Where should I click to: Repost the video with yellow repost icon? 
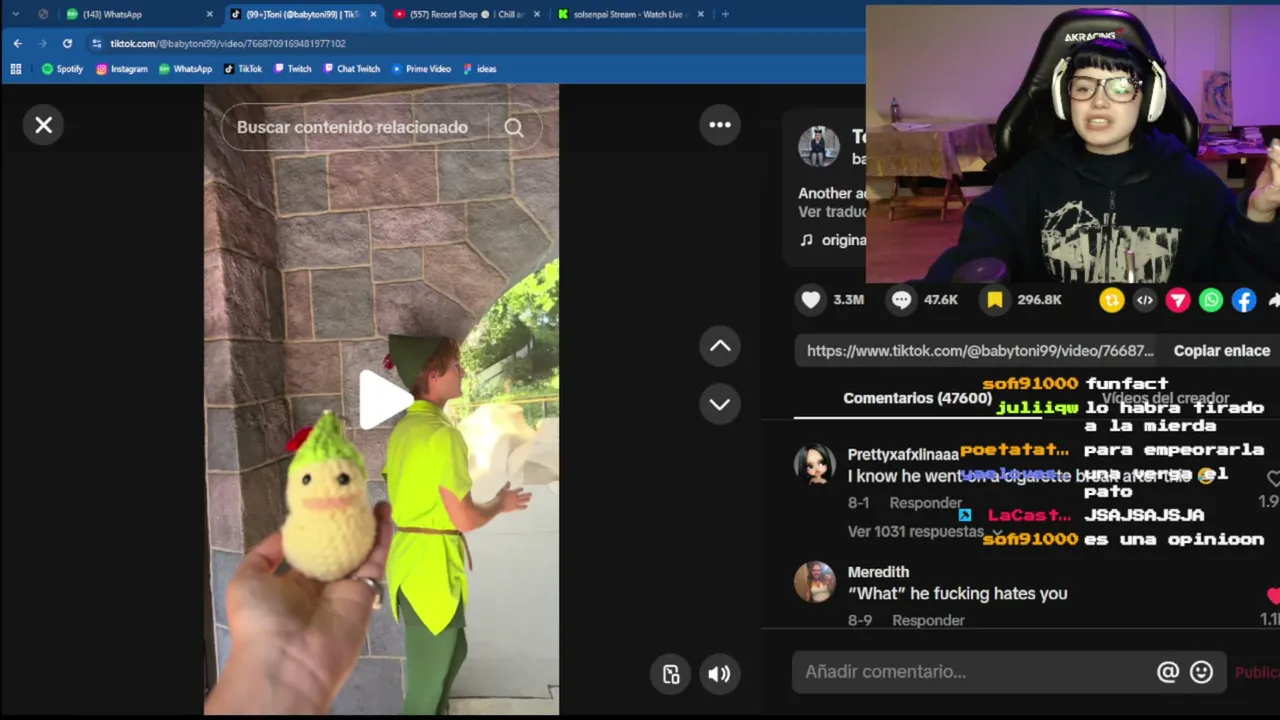(x=1112, y=300)
